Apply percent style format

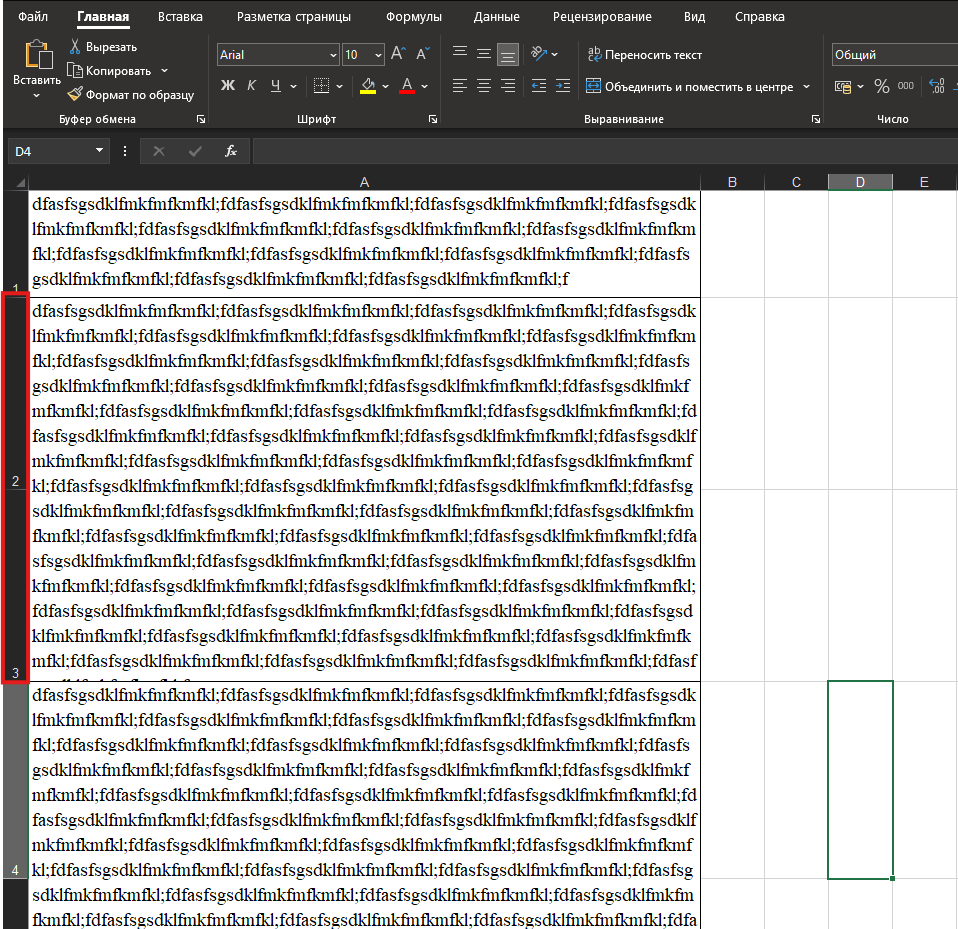(882, 86)
